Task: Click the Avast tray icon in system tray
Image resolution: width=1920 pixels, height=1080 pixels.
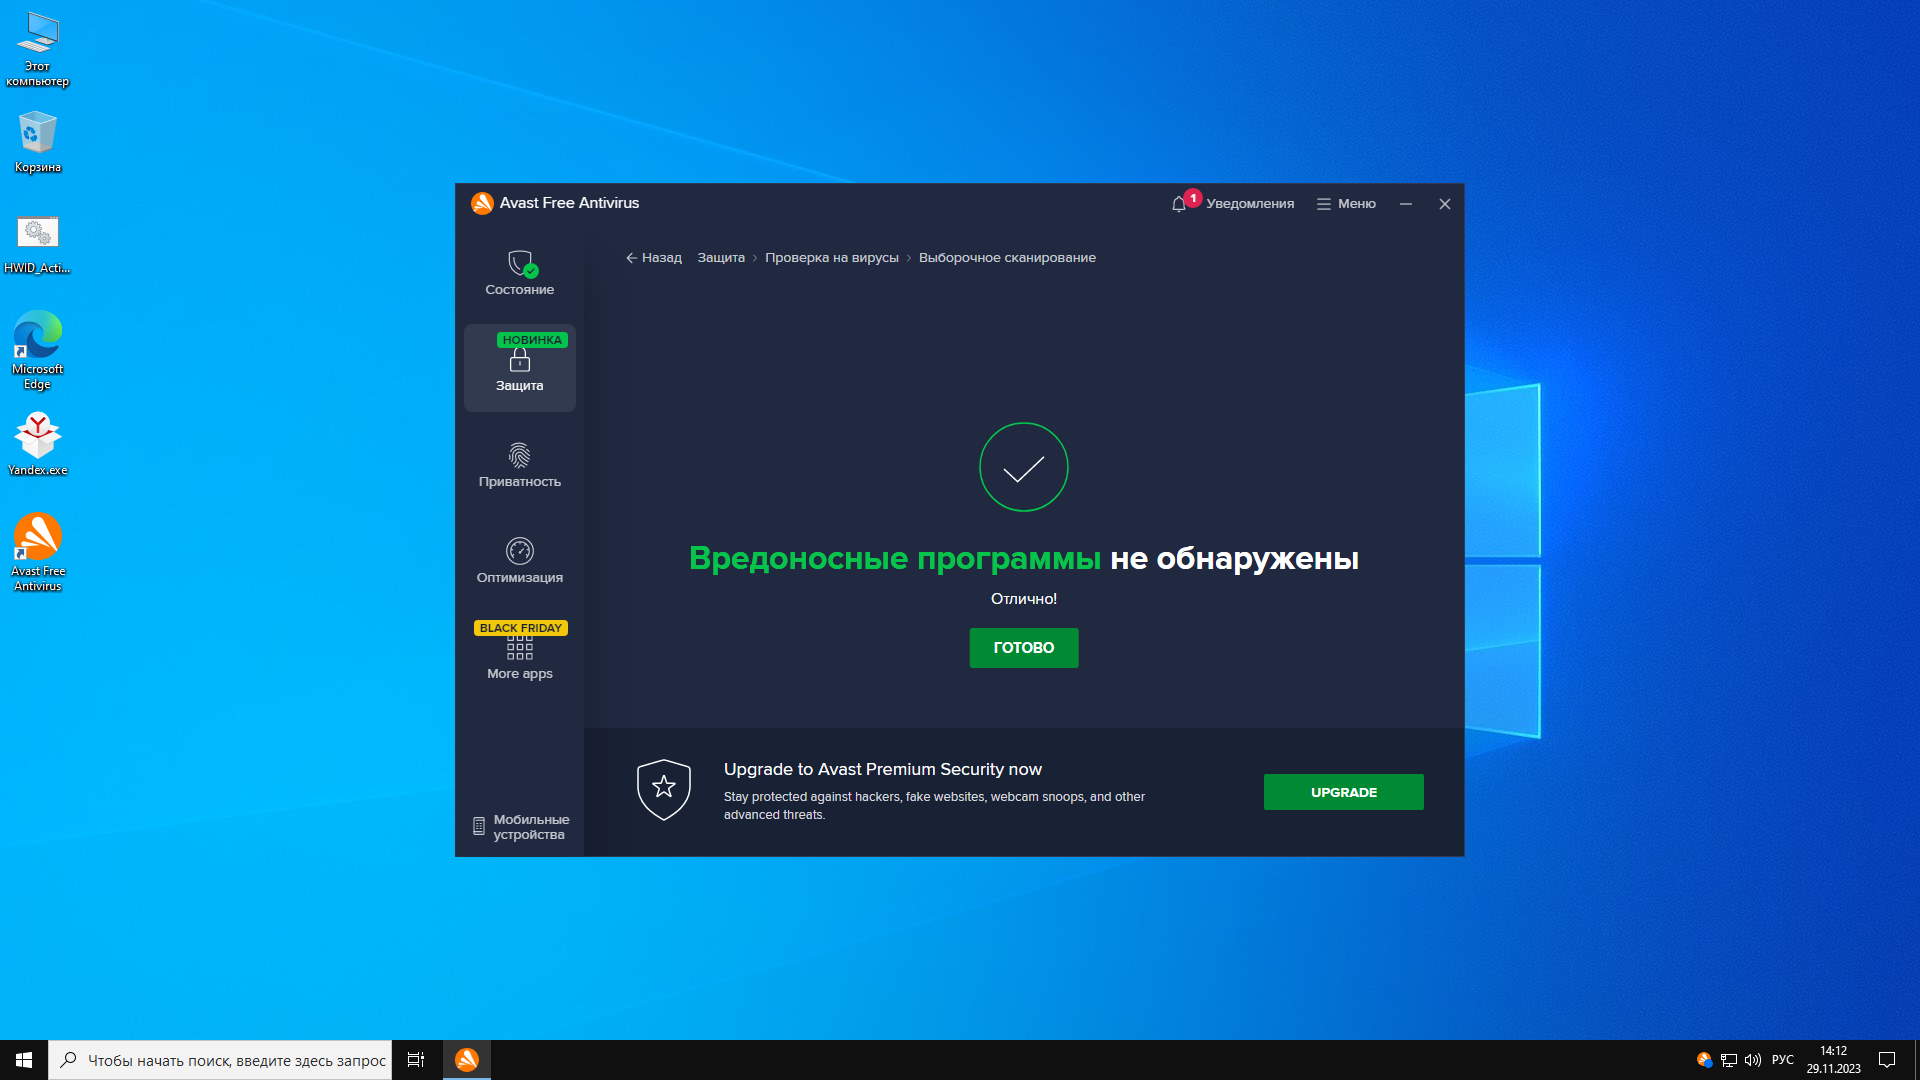Action: click(1704, 1060)
